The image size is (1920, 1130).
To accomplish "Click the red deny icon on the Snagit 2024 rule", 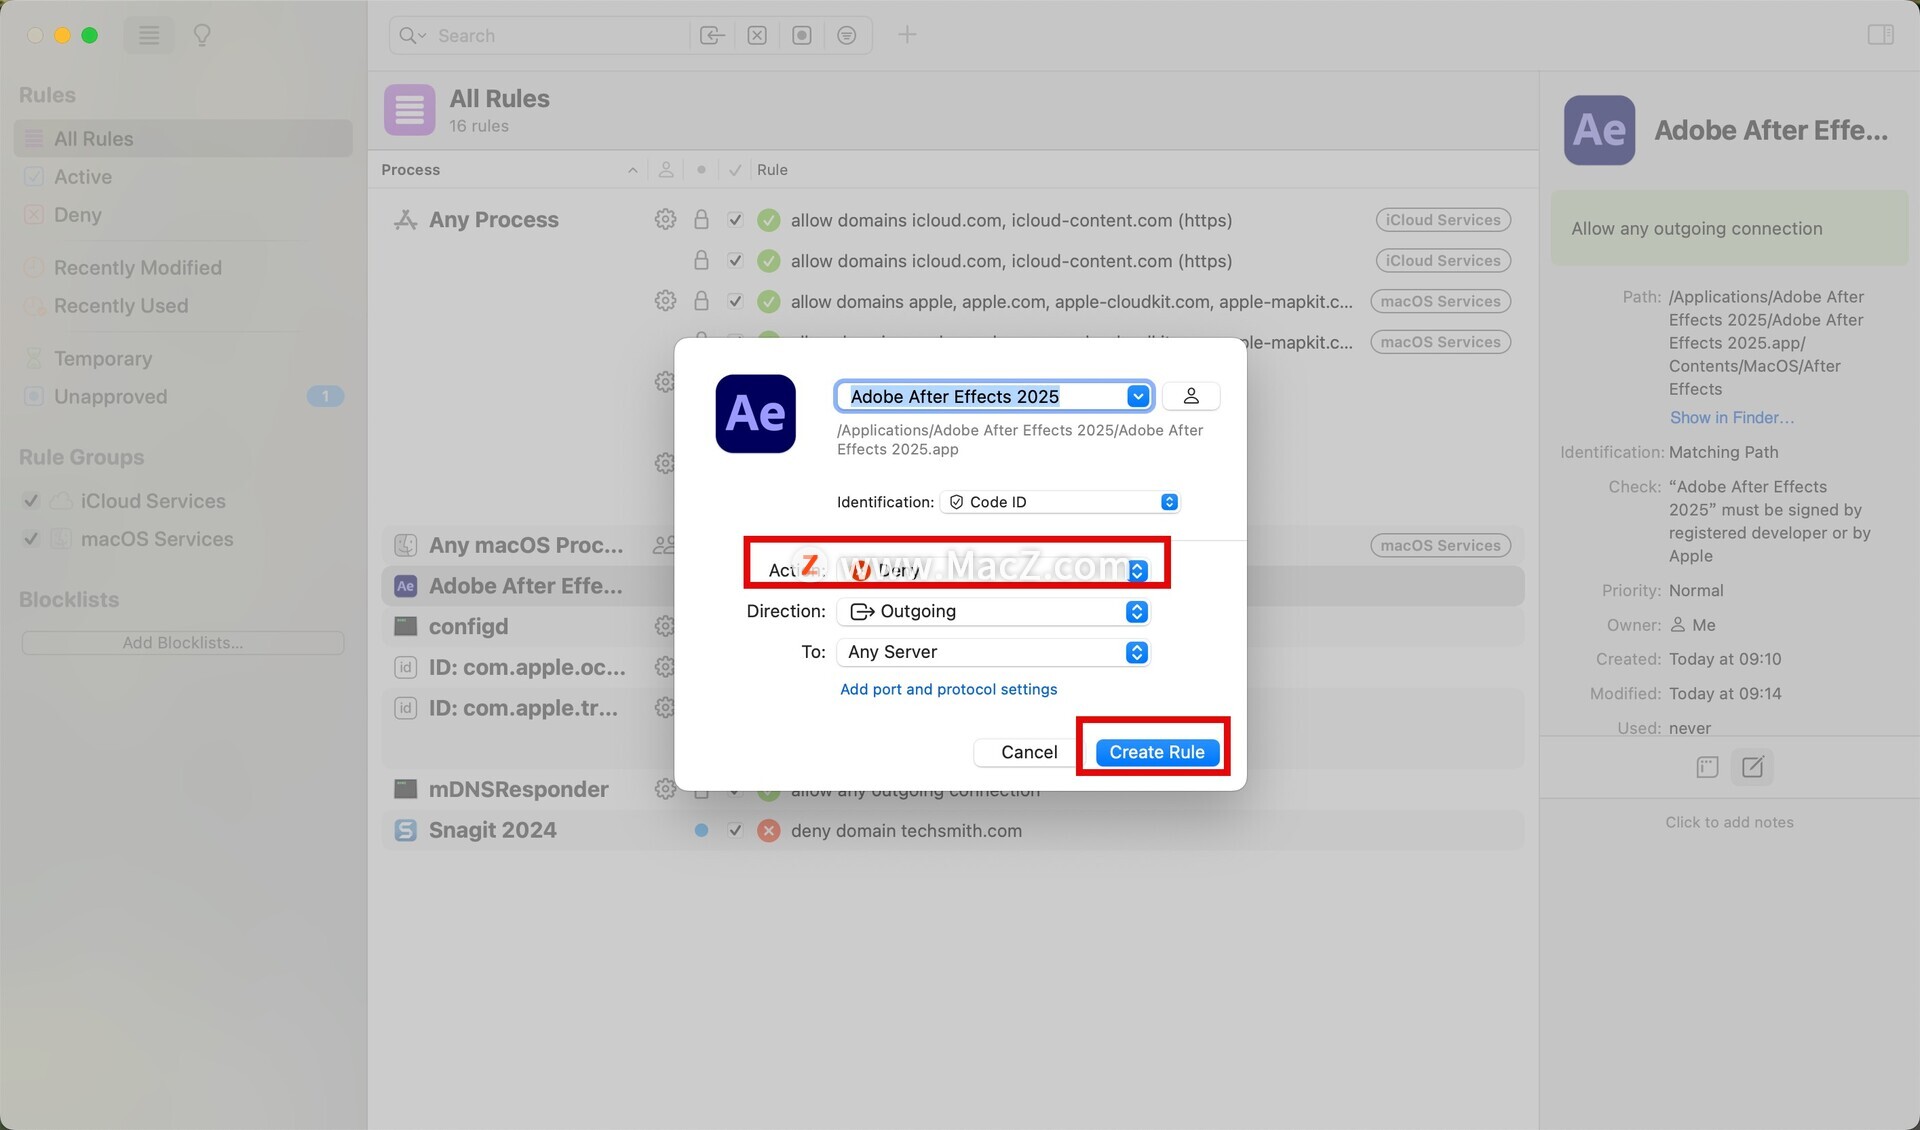I will [768, 830].
